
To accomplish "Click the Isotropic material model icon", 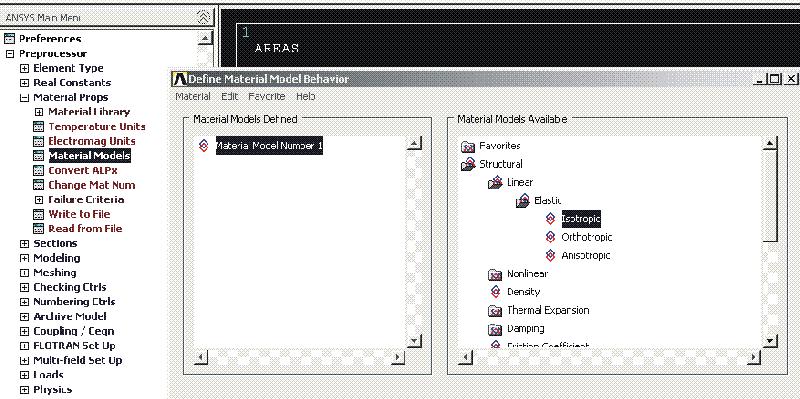I will [x=550, y=219].
